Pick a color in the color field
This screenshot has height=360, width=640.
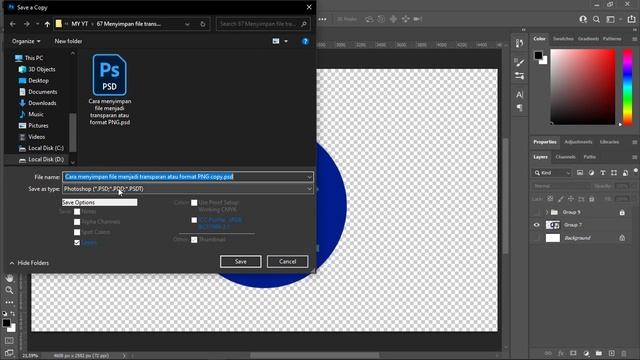[x=583, y=87]
